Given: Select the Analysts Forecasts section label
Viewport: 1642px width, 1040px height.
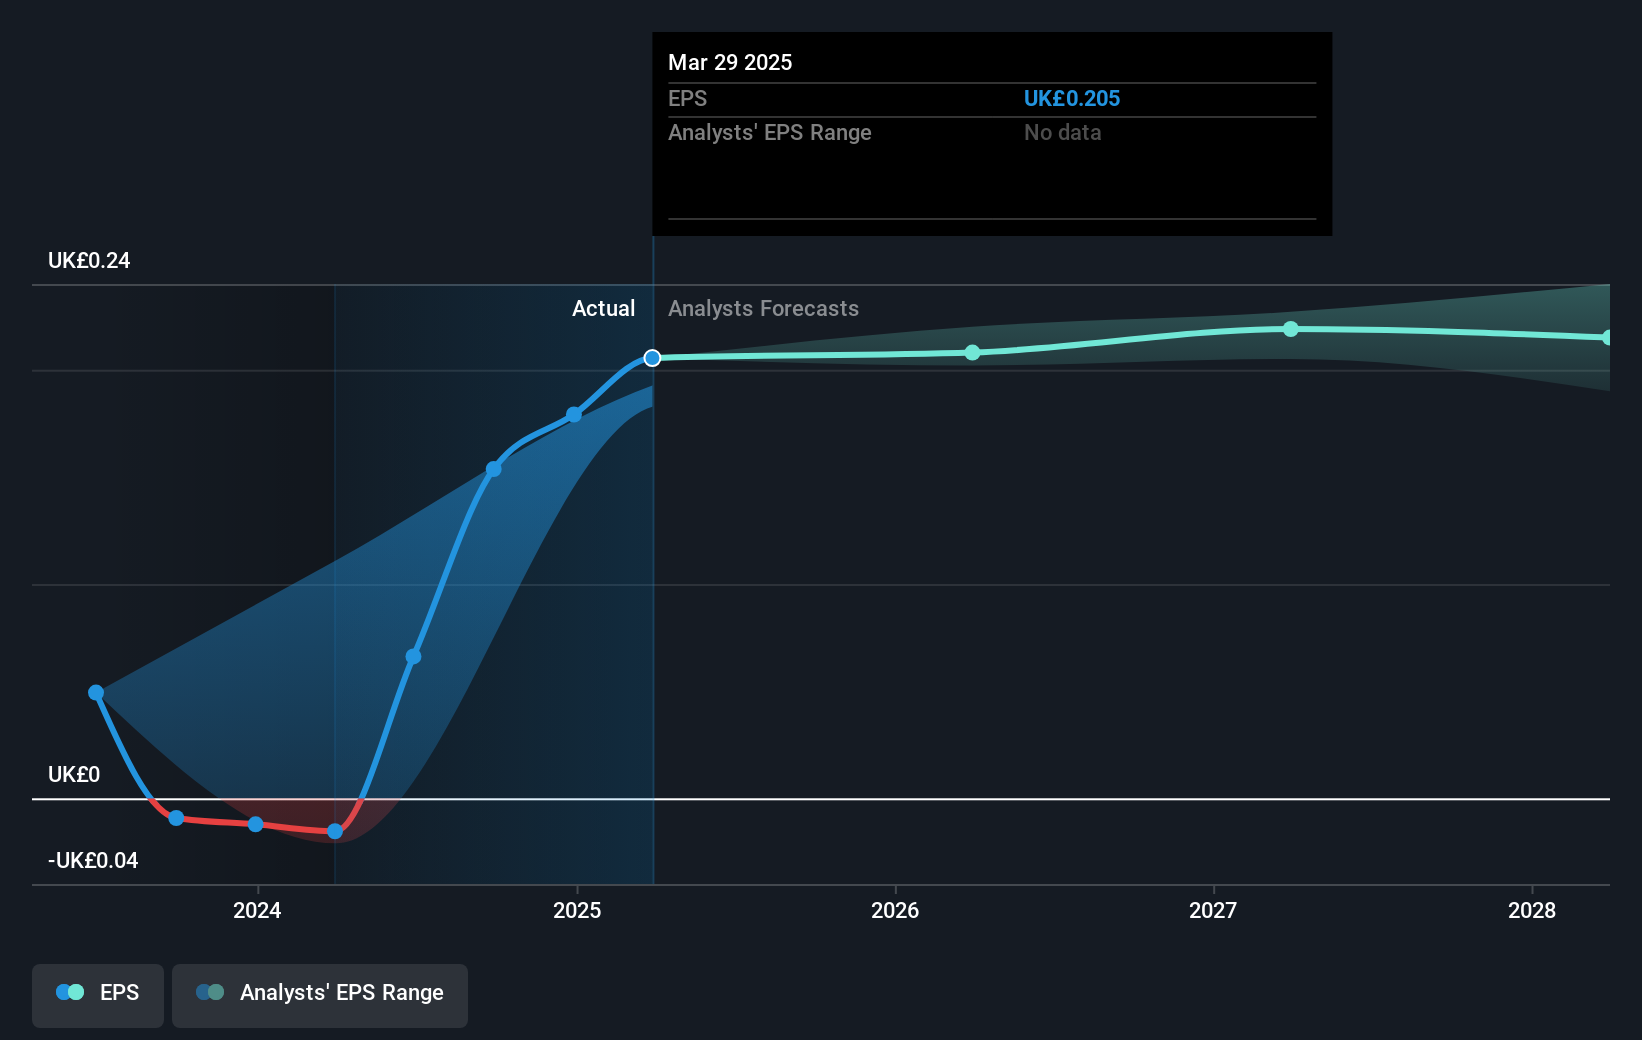Looking at the screenshot, I should (x=763, y=308).
